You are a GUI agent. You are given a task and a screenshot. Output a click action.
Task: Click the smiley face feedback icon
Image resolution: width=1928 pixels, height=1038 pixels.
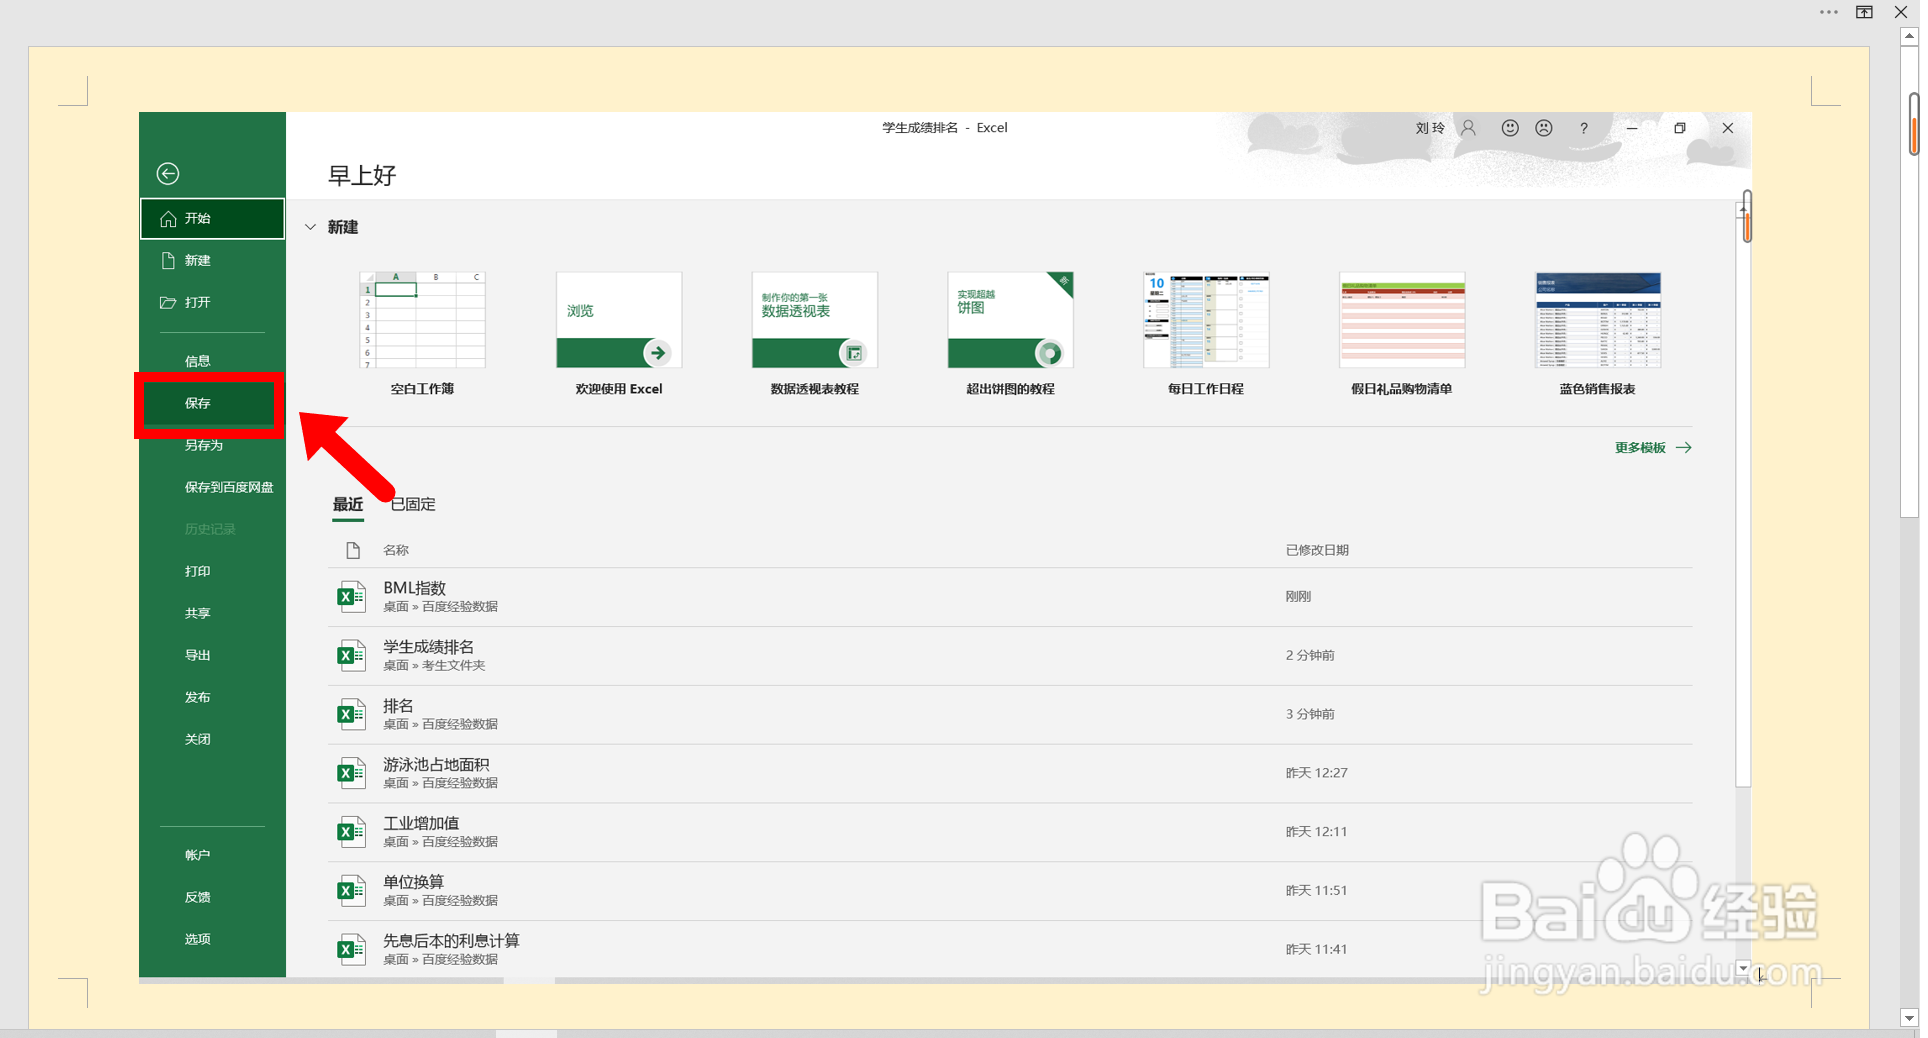coord(1510,128)
